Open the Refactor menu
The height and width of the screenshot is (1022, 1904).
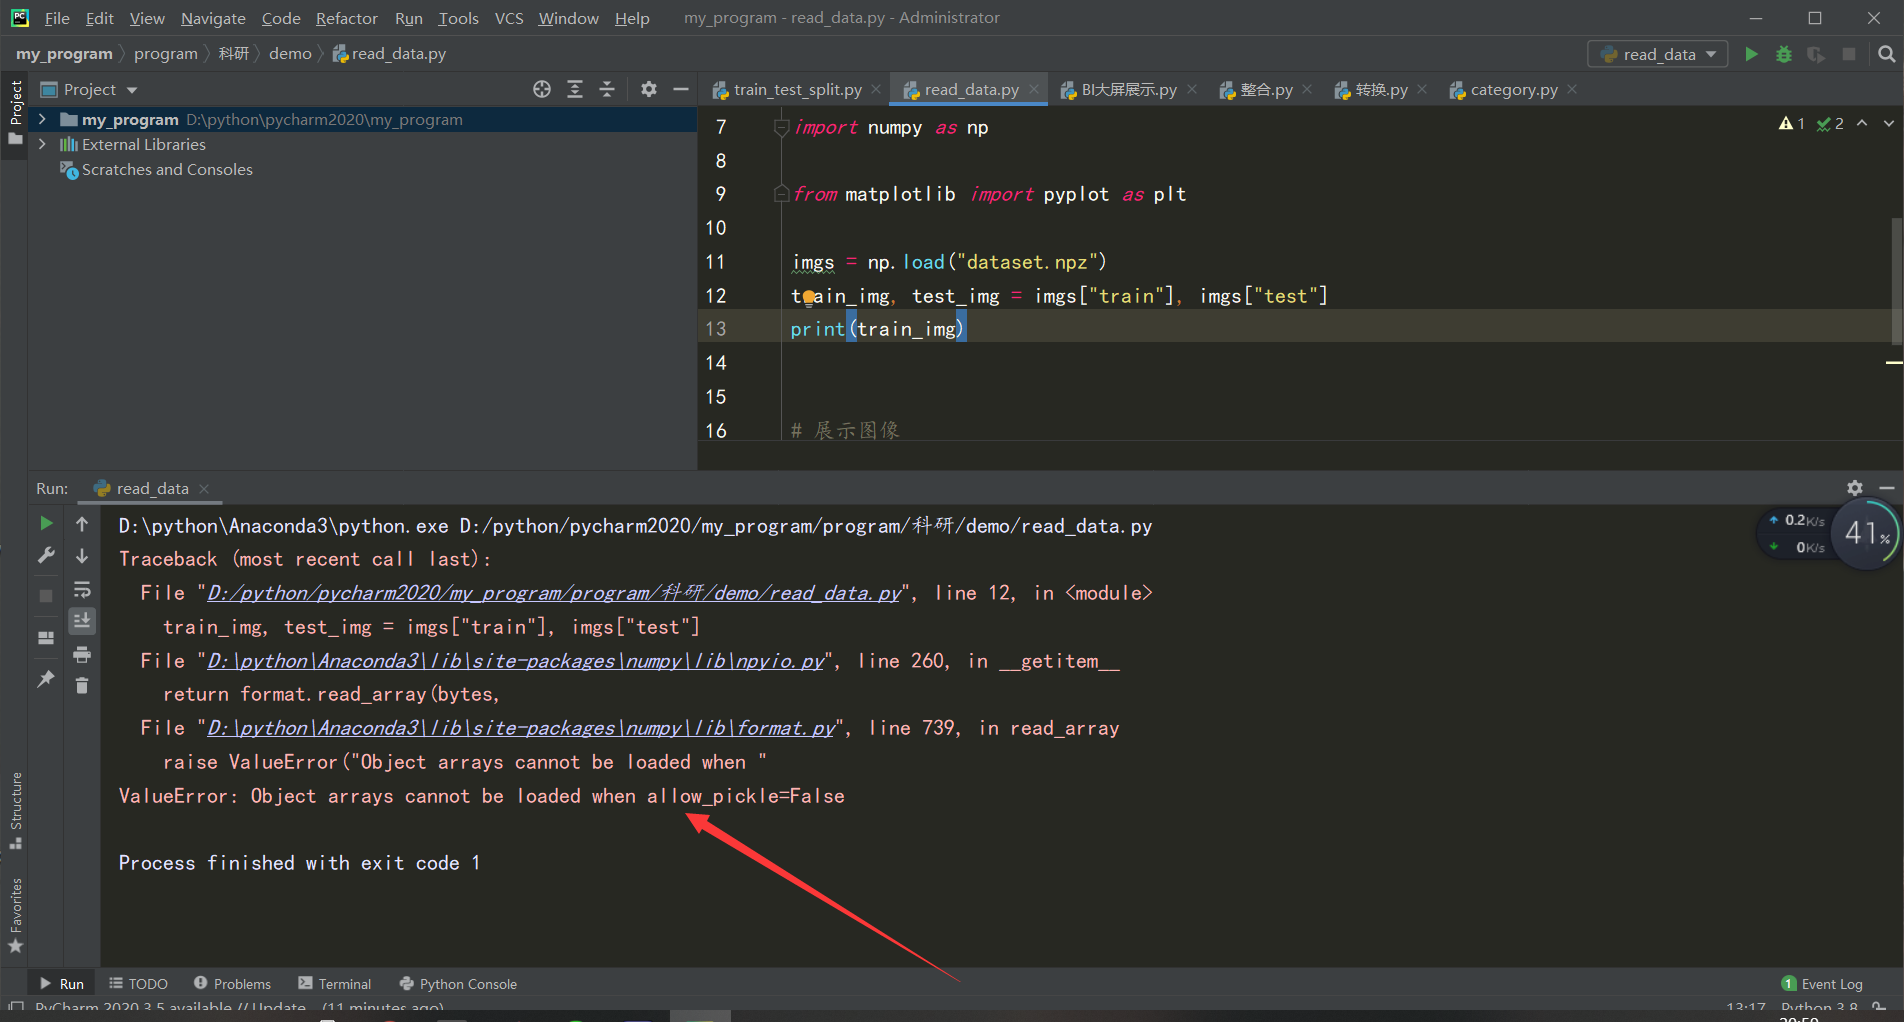(346, 18)
